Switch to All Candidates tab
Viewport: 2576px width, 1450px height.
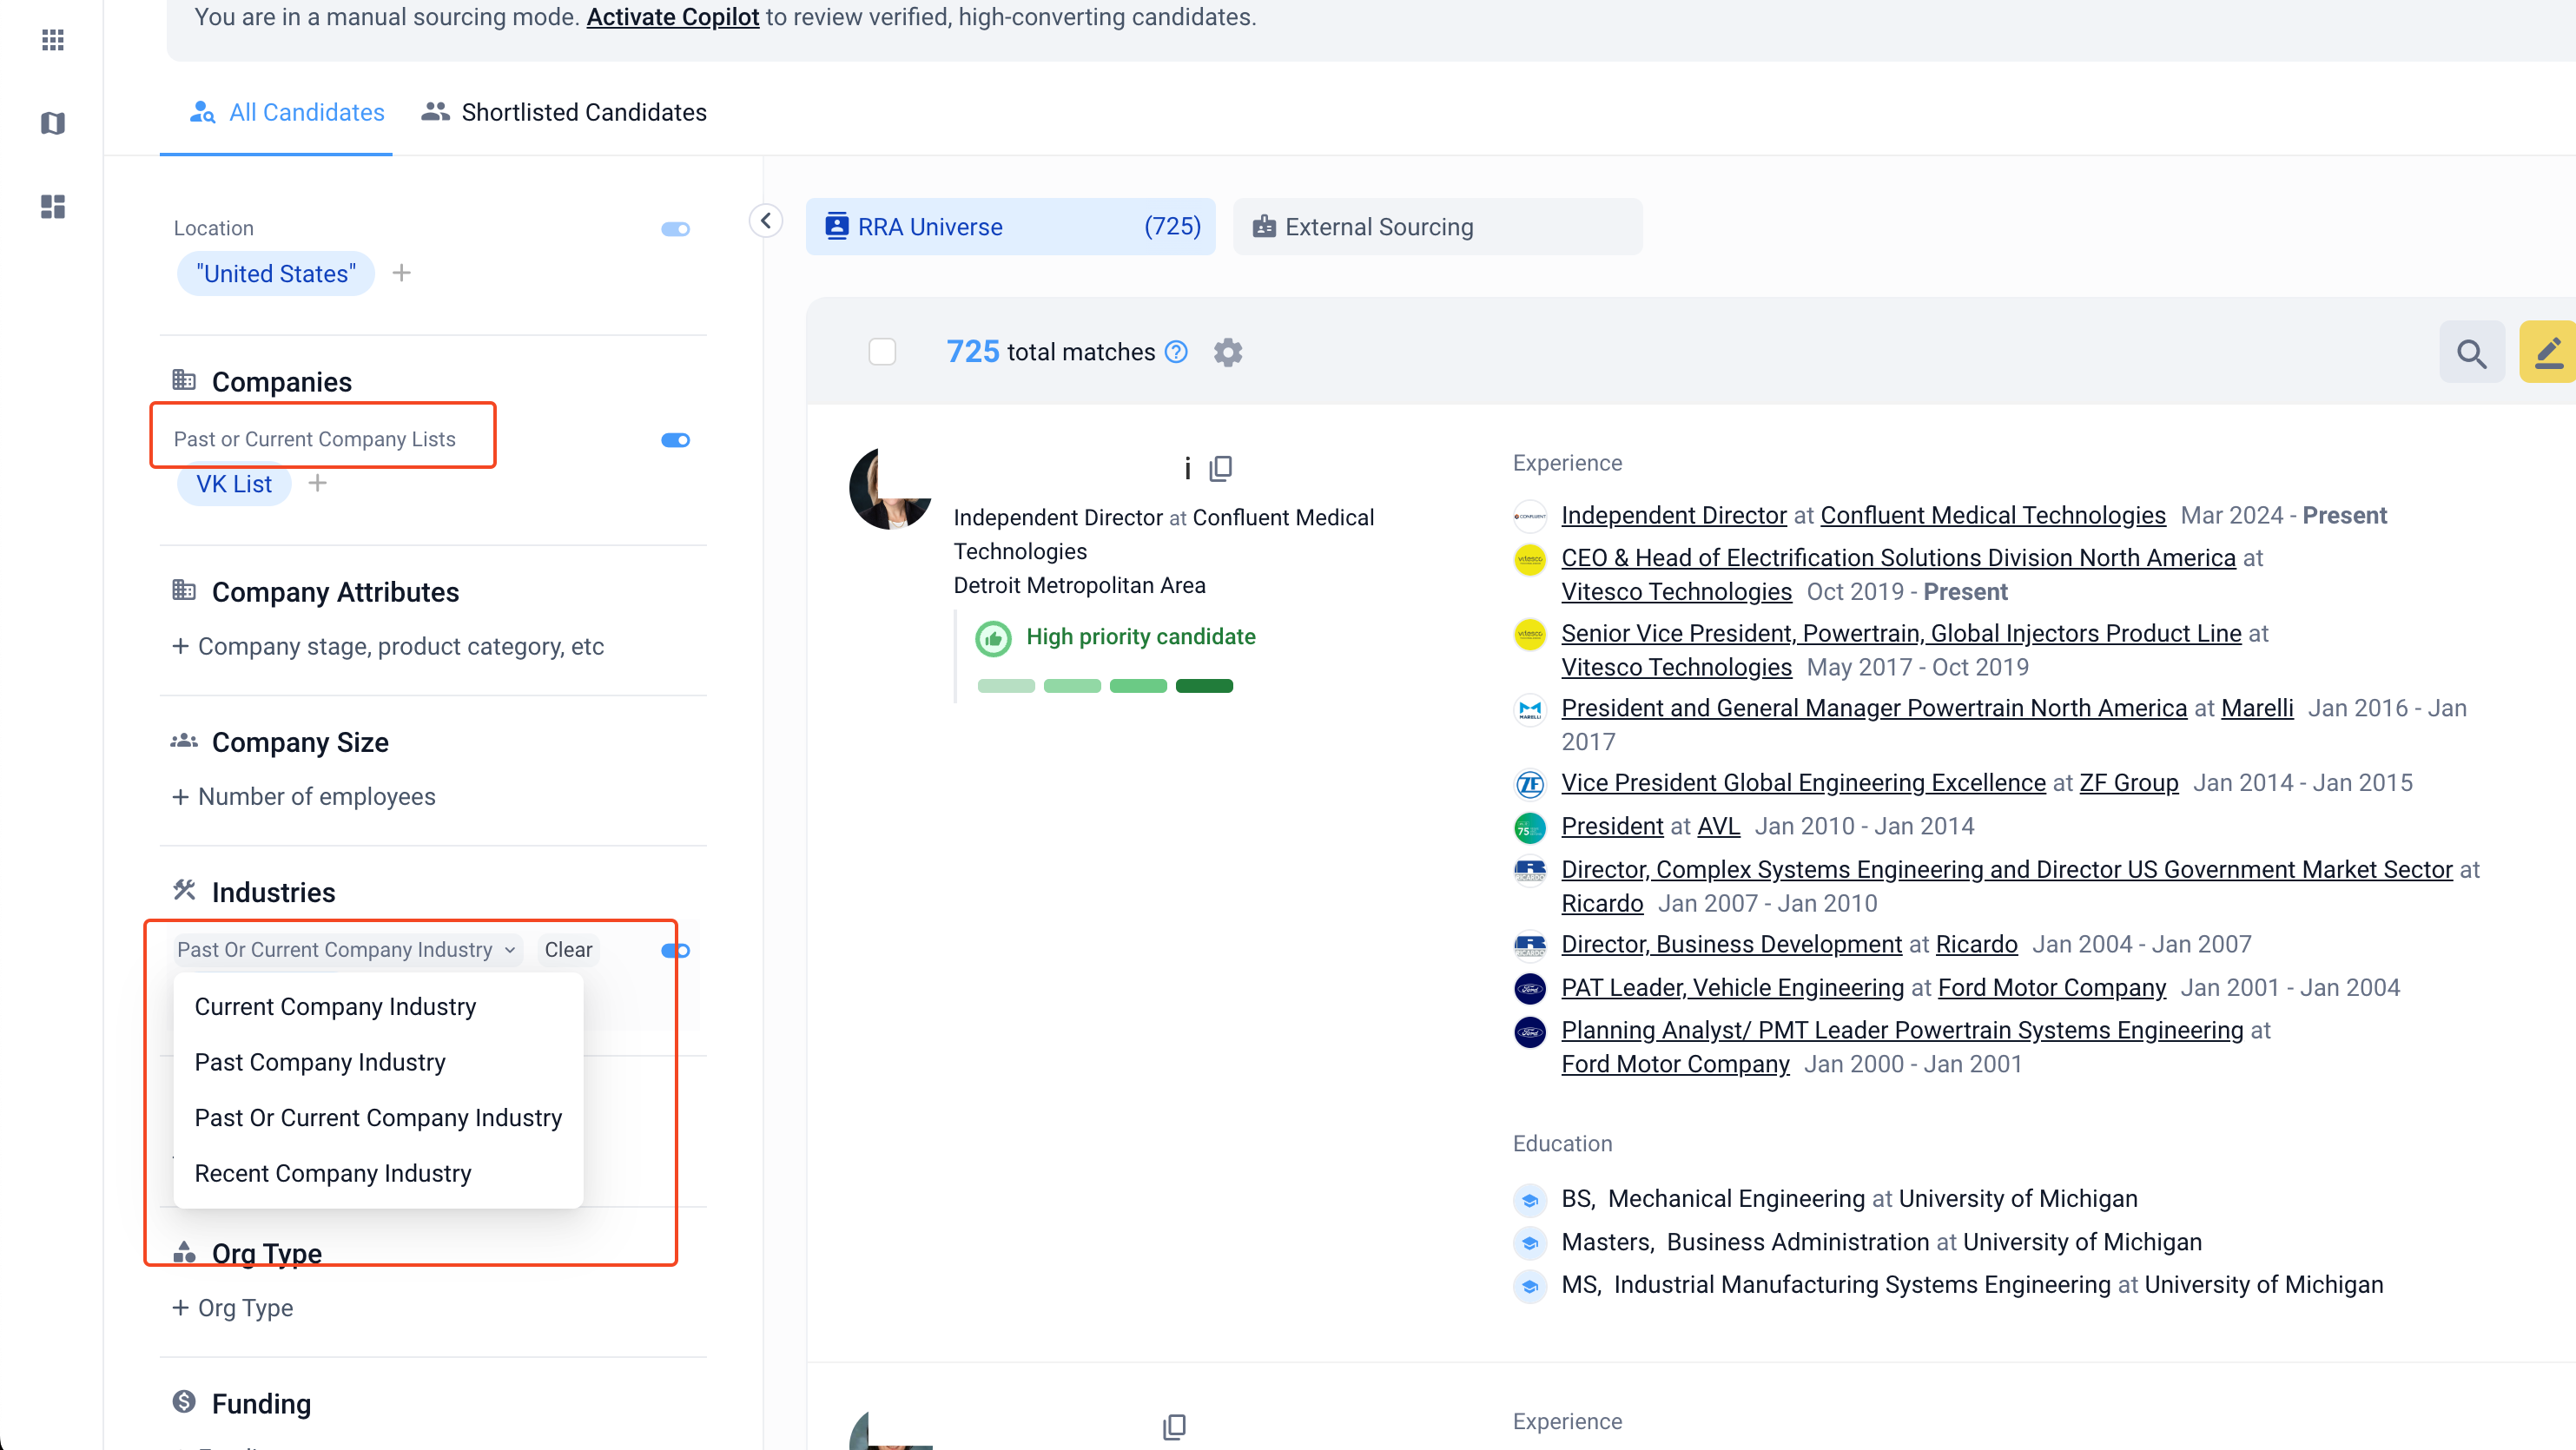pyautogui.click(x=287, y=112)
